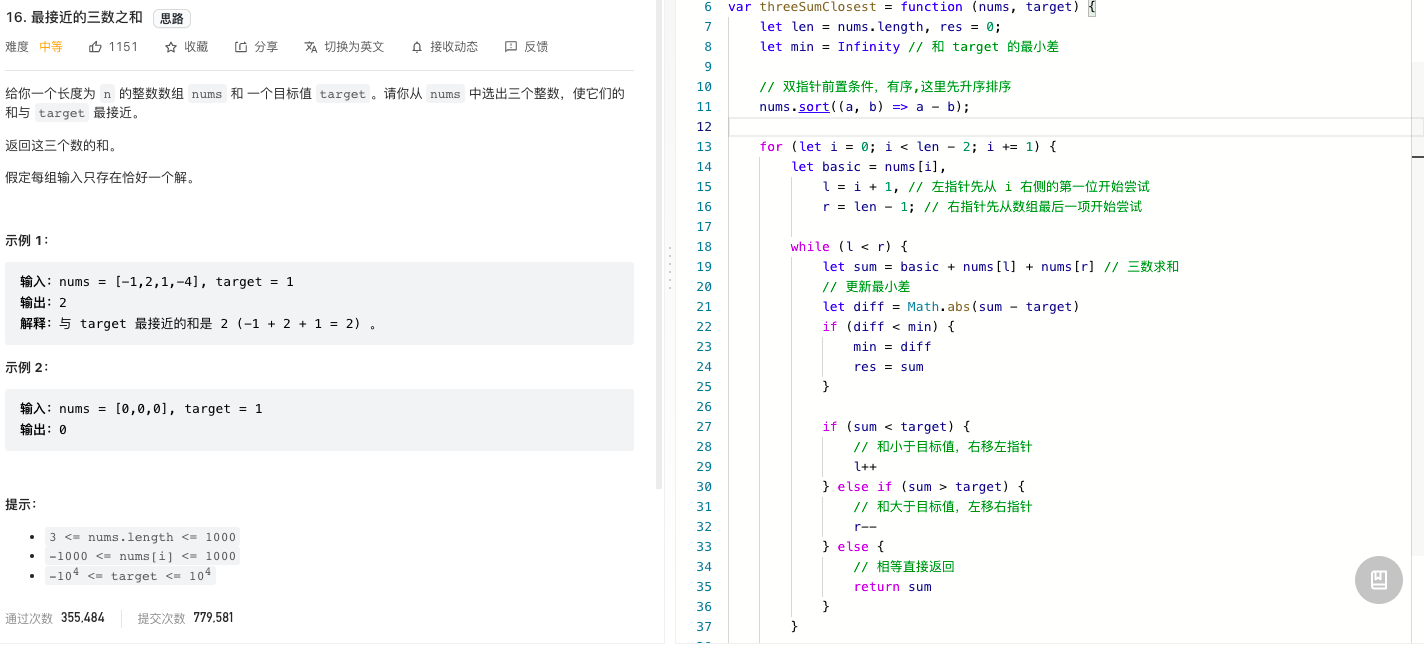Click the panel divider drag handle
The image size is (1424, 645).
pyautogui.click(x=670, y=266)
